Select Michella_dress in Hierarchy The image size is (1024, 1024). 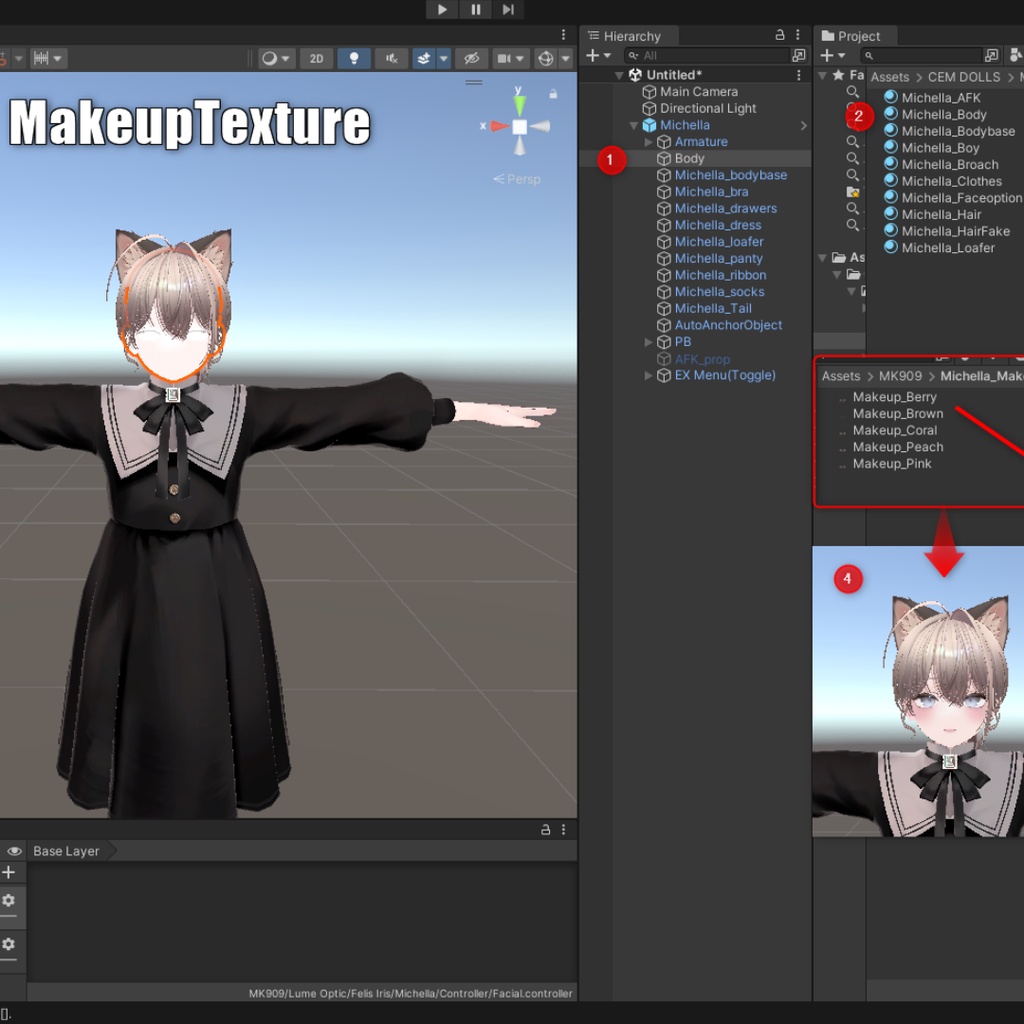(x=718, y=225)
